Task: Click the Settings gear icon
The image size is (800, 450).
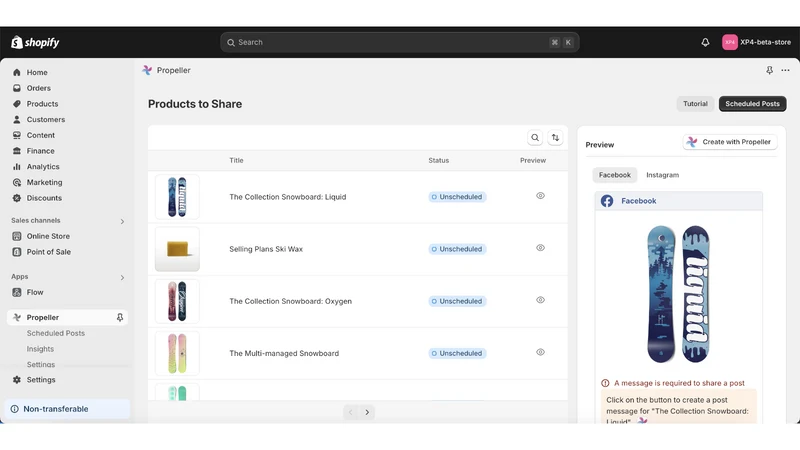Action: (x=17, y=380)
